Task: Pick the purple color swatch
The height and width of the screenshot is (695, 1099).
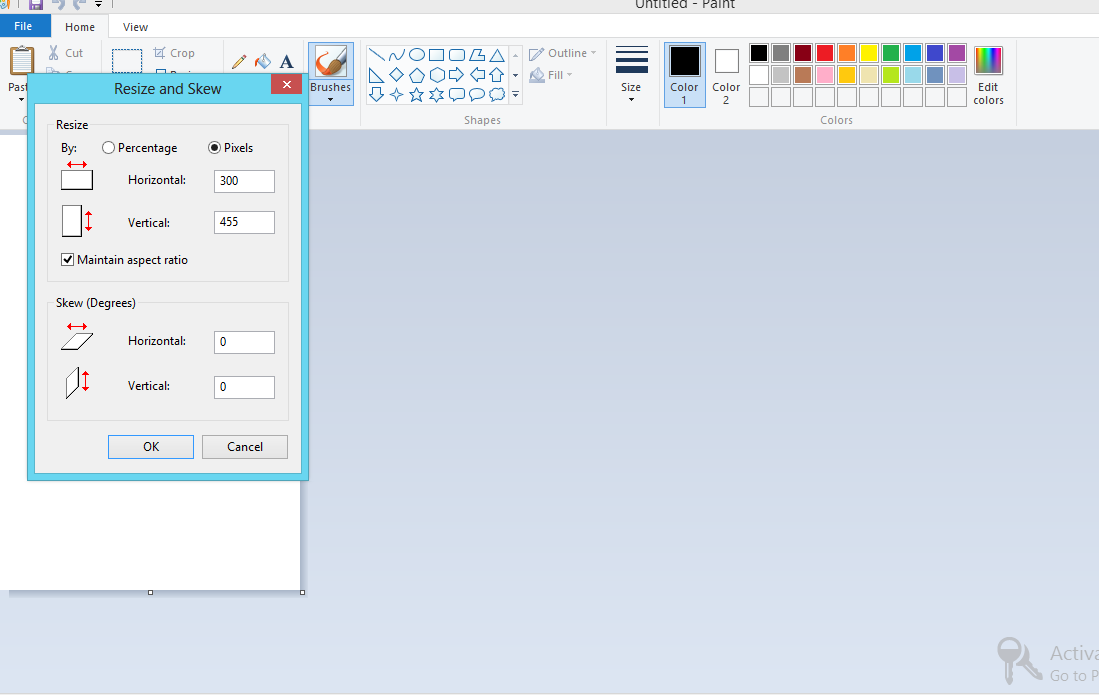Action: [x=957, y=53]
